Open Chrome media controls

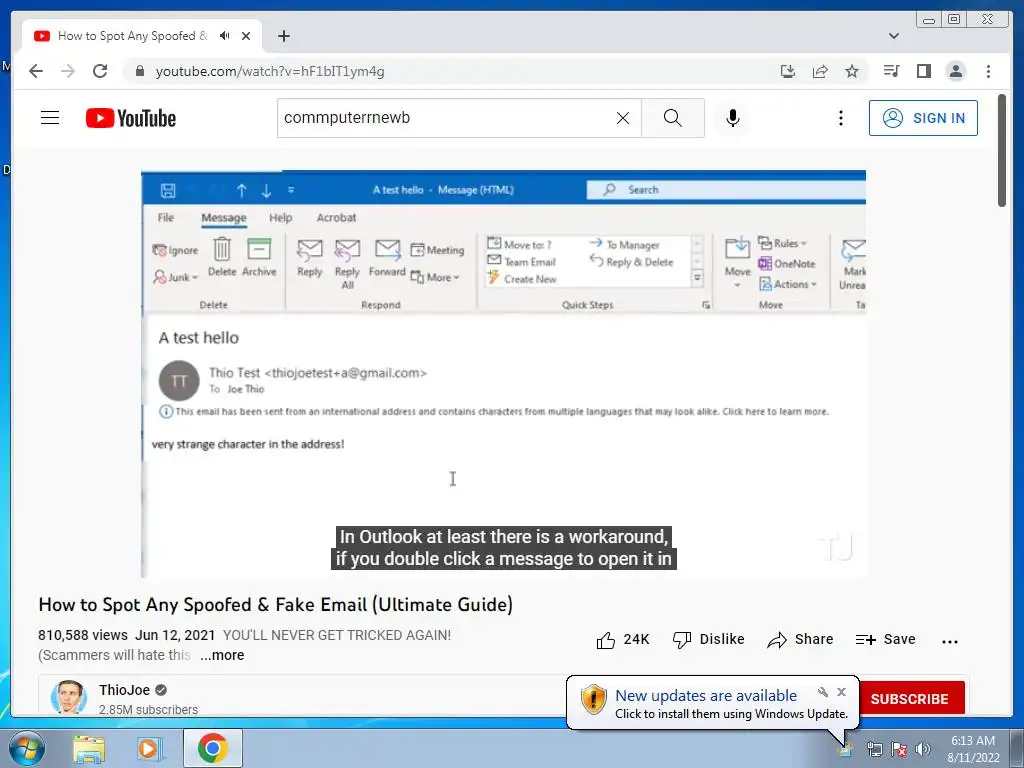tap(891, 71)
